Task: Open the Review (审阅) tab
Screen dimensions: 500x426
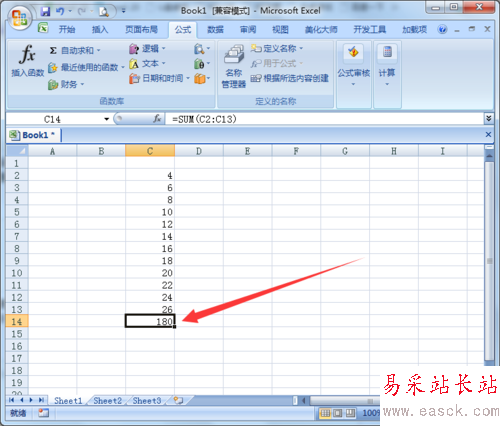Action: click(x=248, y=30)
